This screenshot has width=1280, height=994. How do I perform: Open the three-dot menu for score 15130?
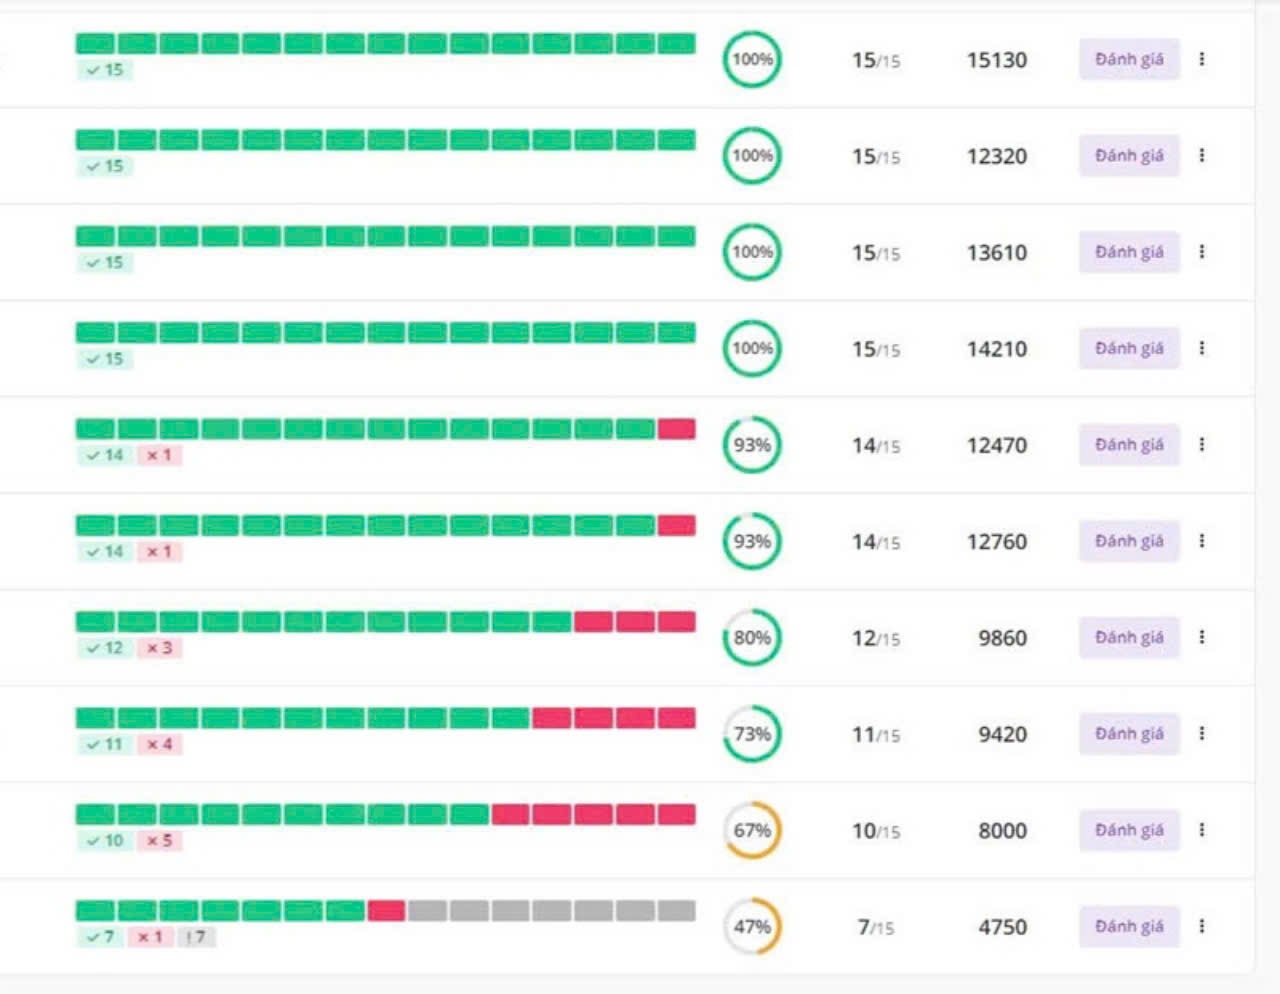pos(1201,59)
